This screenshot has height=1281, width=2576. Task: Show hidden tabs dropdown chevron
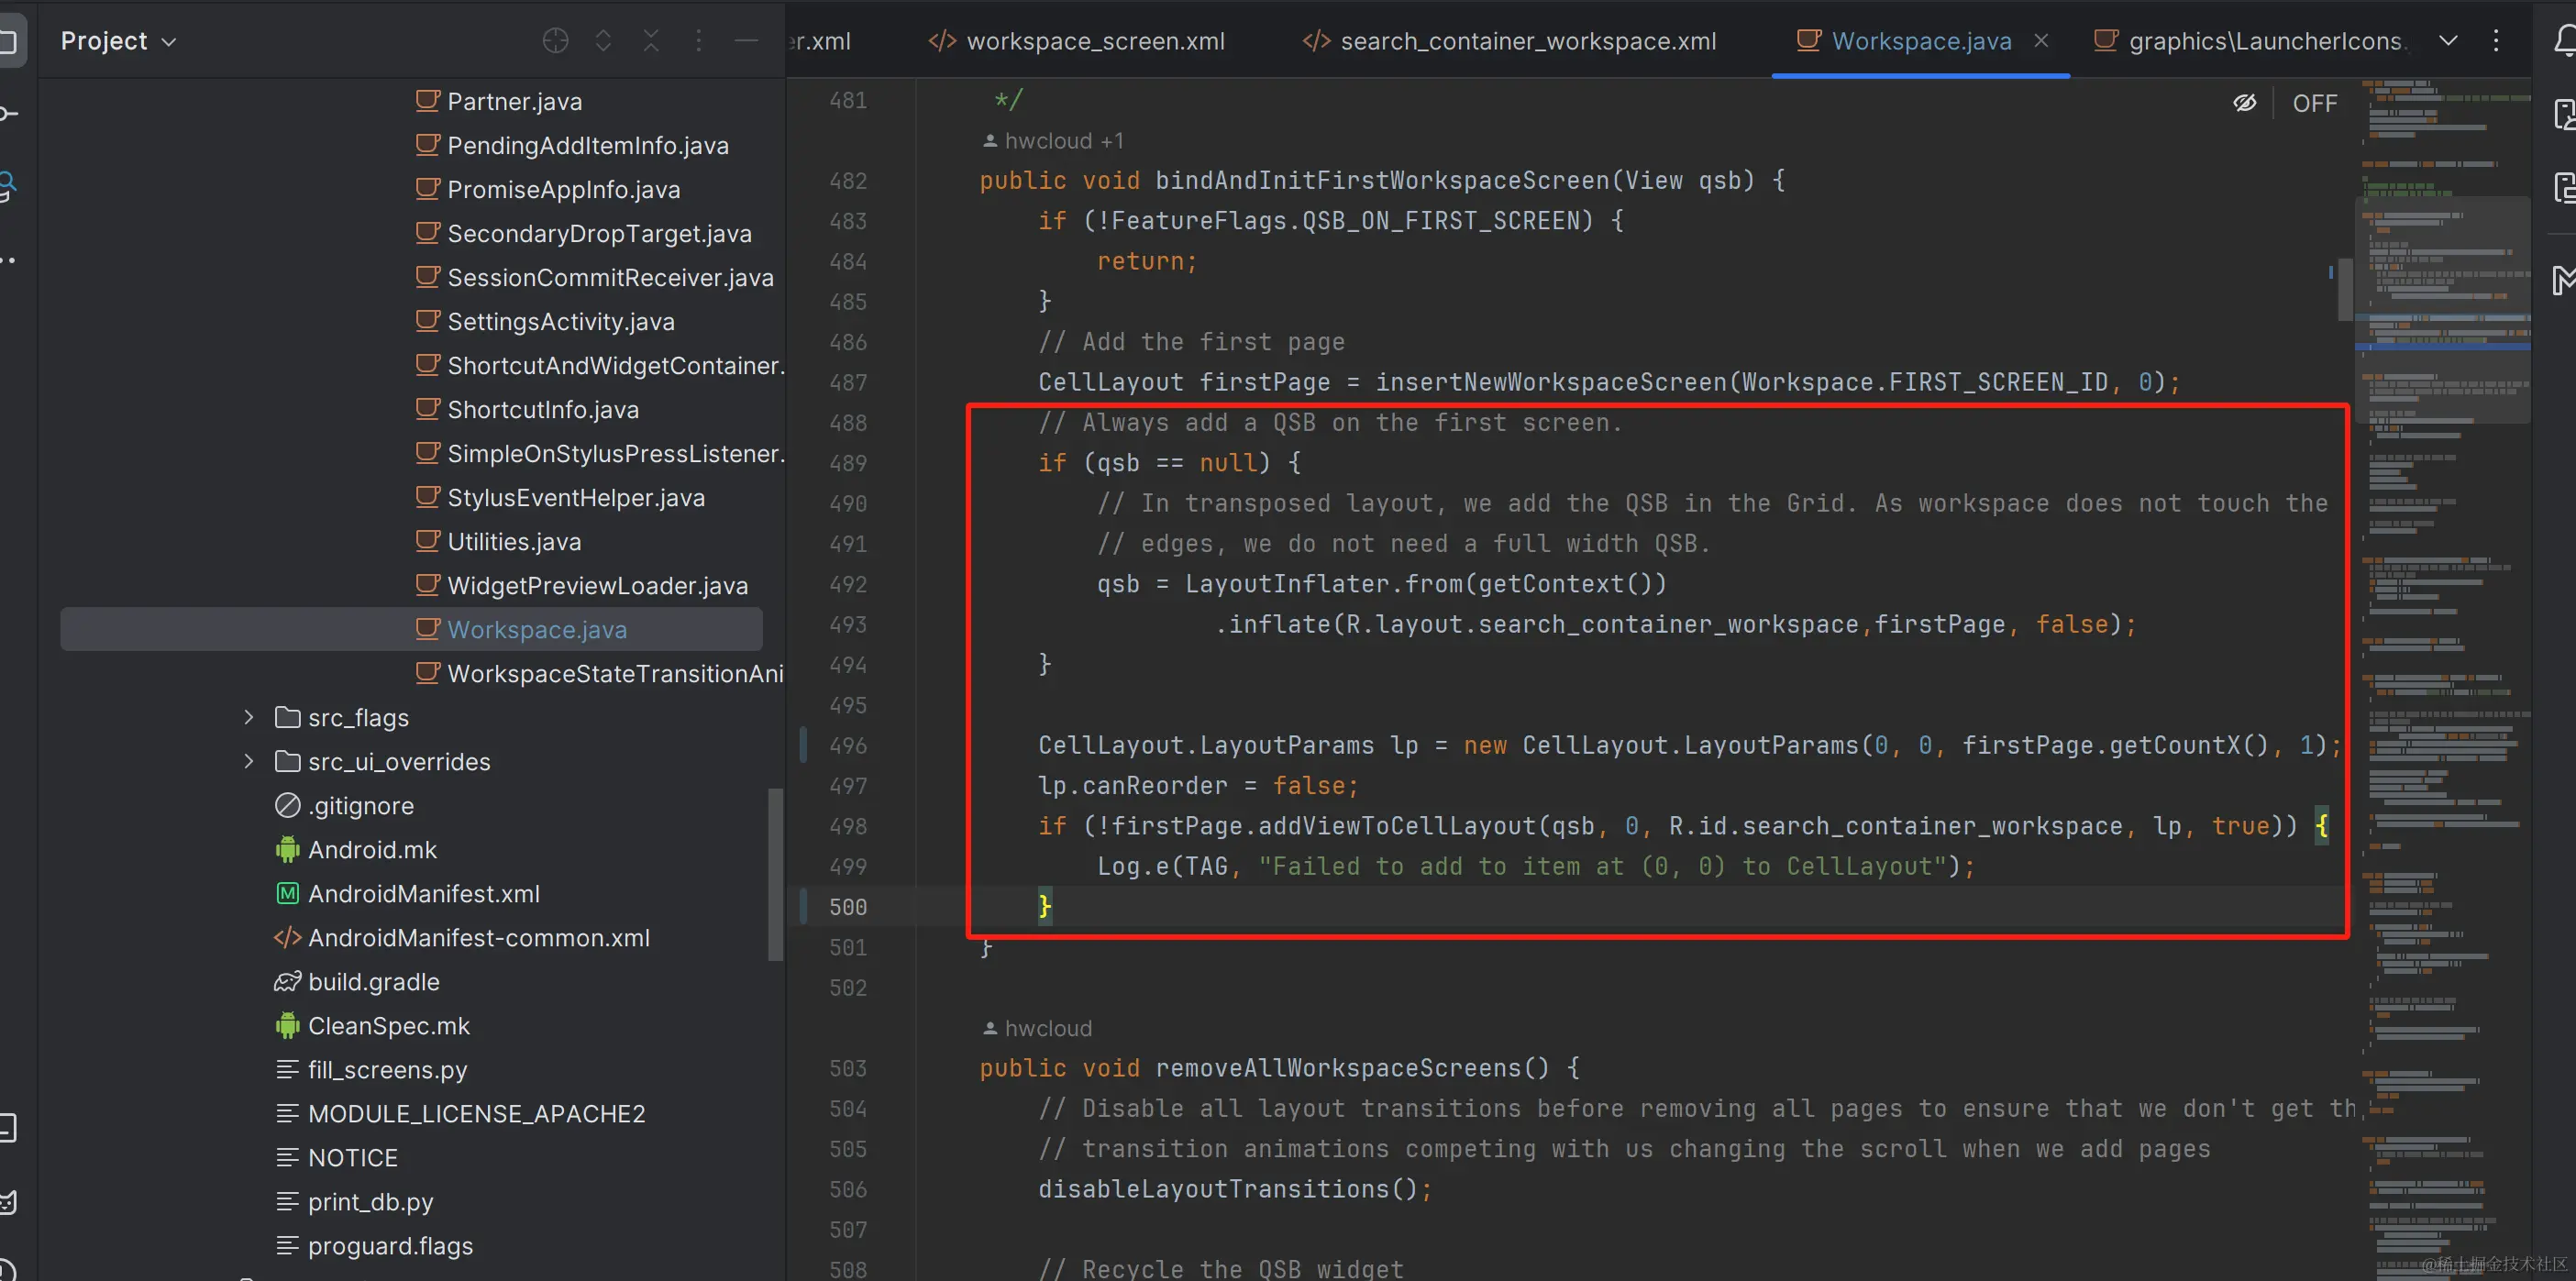click(x=2448, y=41)
